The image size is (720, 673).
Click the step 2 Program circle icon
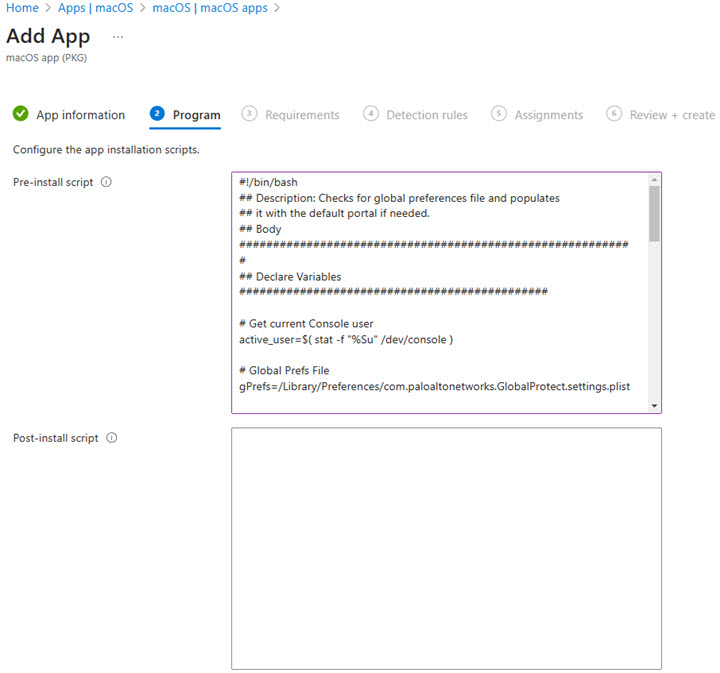tap(157, 114)
